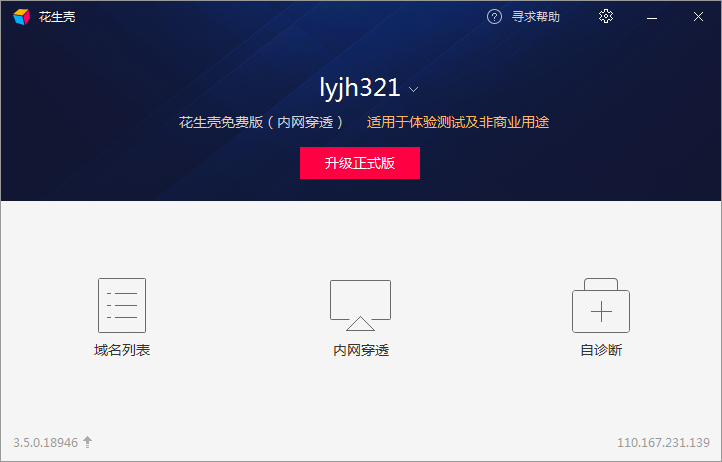Open the 自诊断 first-aid kit icon
Image resolution: width=722 pixels, height=462 pixels.
point(601,305)
